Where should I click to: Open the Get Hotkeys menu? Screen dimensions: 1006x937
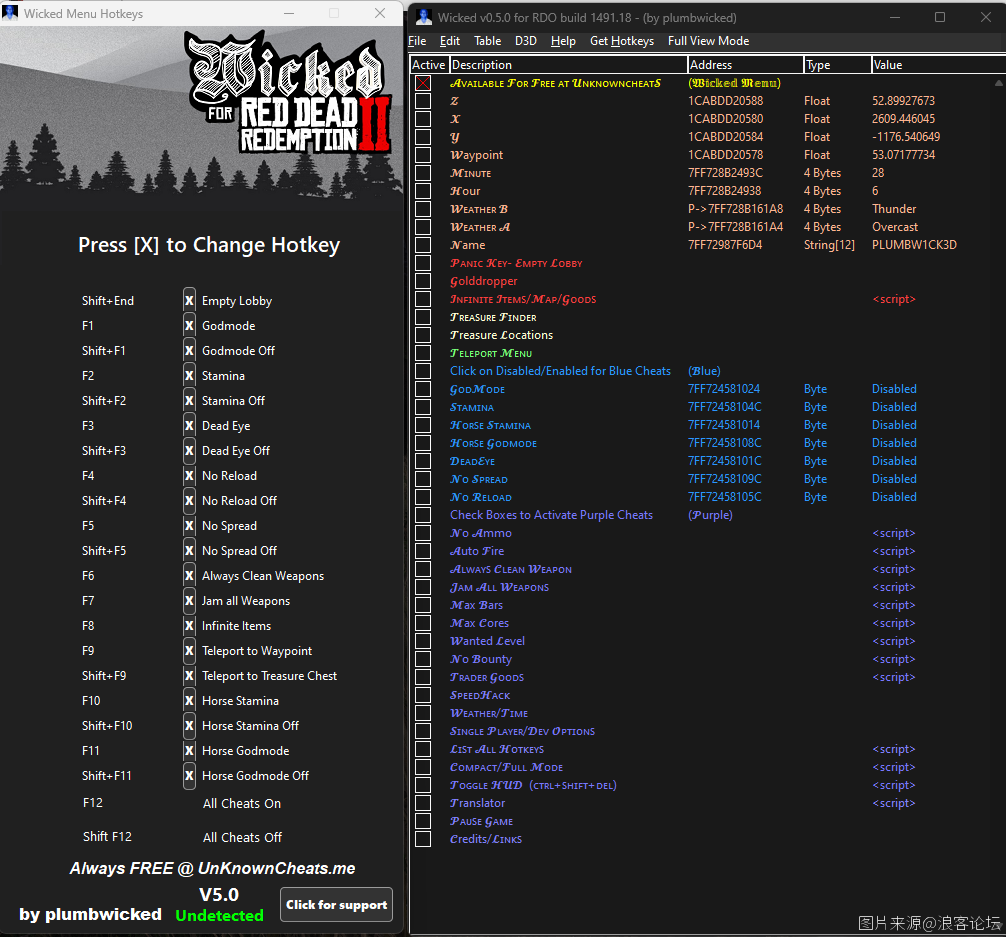pyautogui.click(x=622, y=41)
